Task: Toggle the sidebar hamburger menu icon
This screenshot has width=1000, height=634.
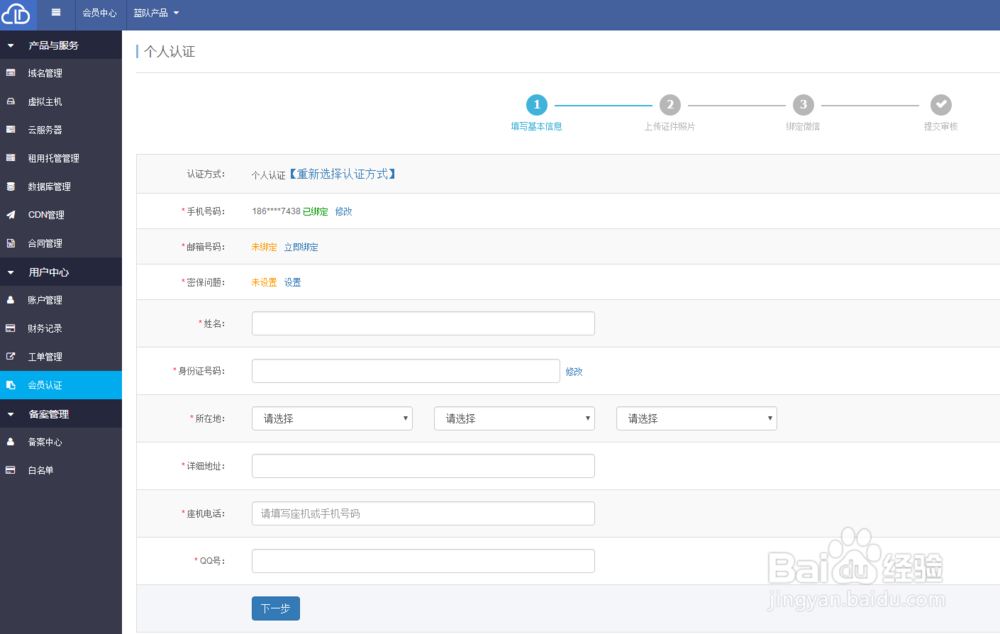Action: (x=56, y=12)
